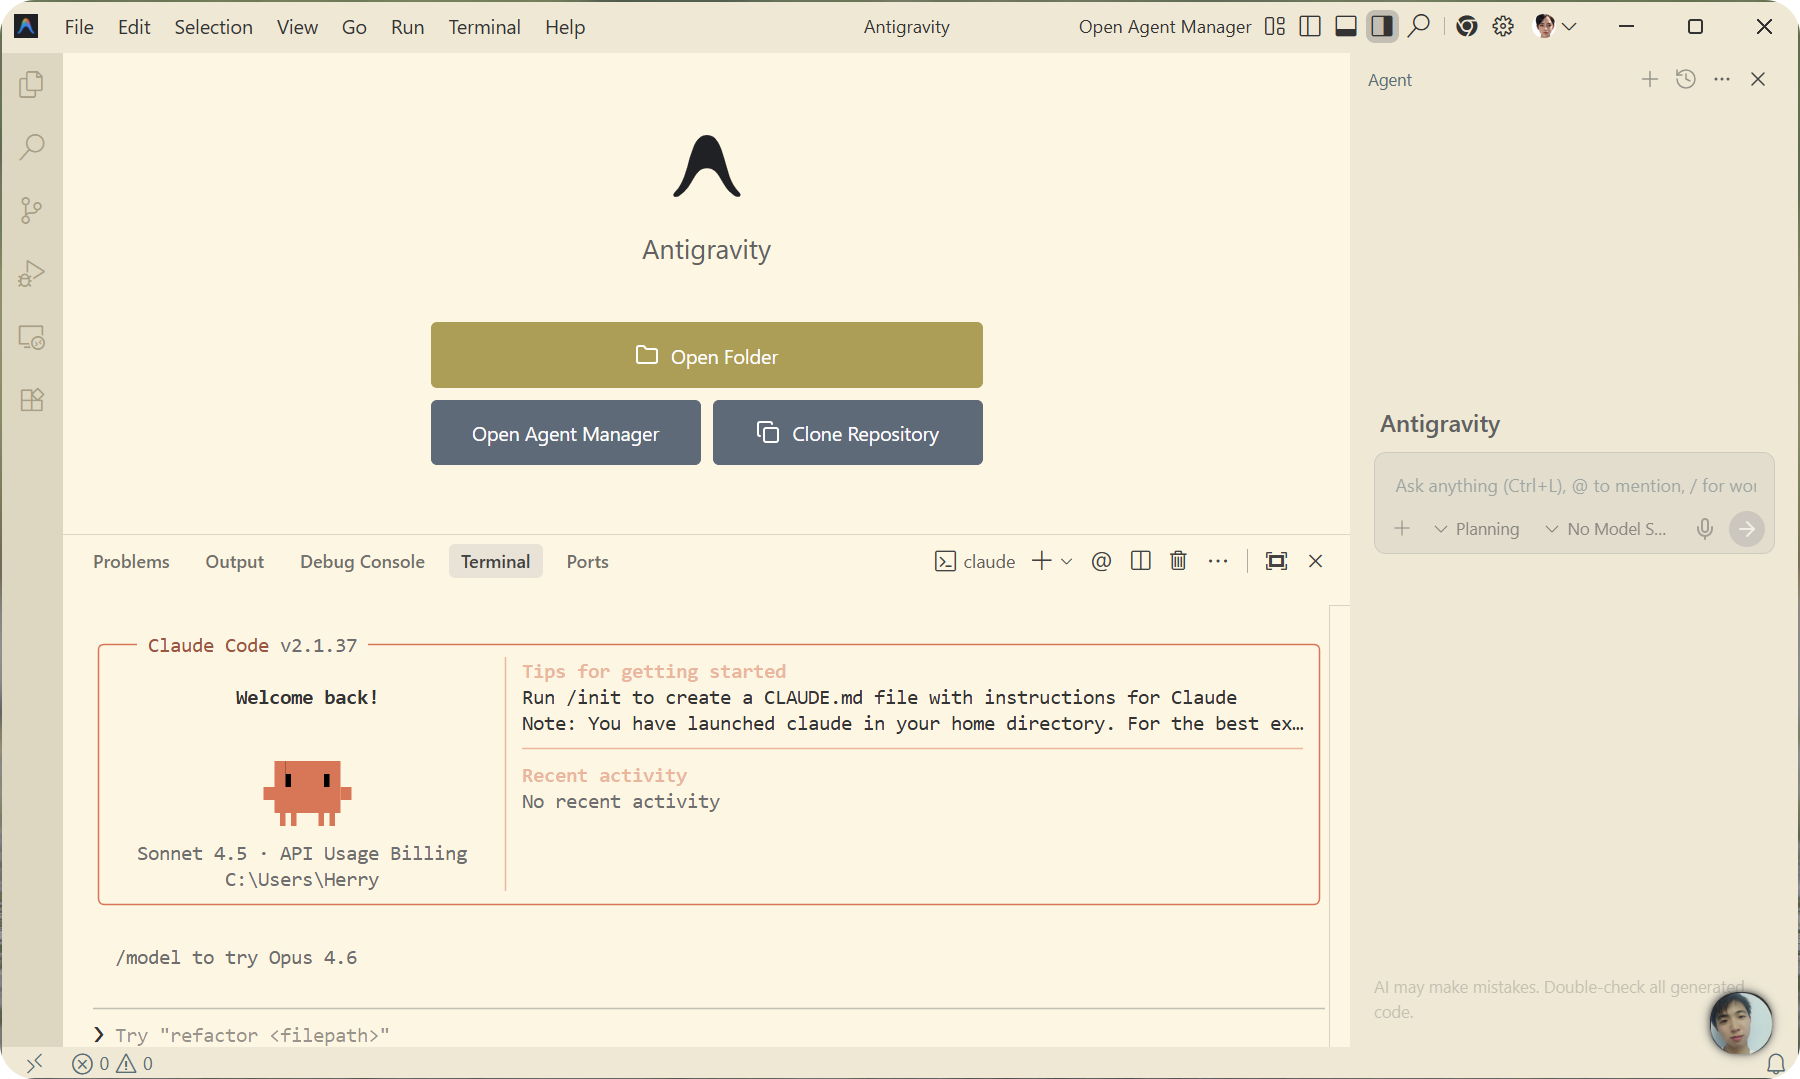Image resolution: width=1800 pixels, height=1079 pixels.
Task: Expand the No Model Selected dropdown
Action: 1606,528
